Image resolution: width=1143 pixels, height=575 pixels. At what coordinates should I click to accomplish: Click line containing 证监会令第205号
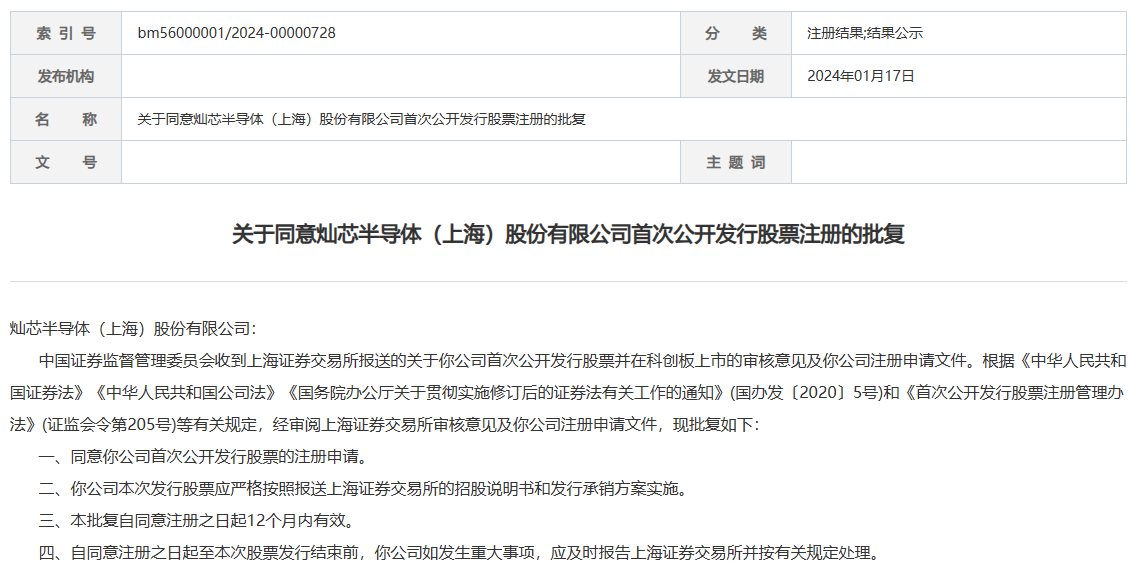[x=384, y=425]
